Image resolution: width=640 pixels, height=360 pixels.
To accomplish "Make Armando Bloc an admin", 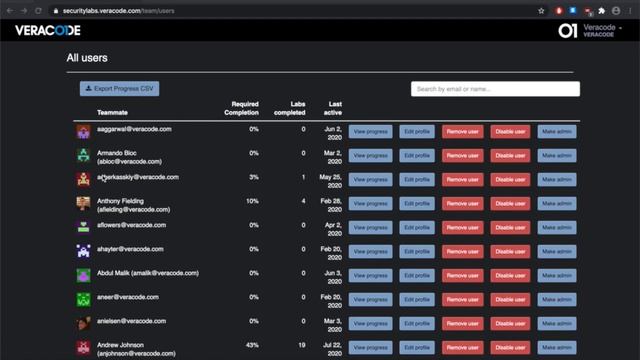I will pyautogui.click(x=557, y=156).
